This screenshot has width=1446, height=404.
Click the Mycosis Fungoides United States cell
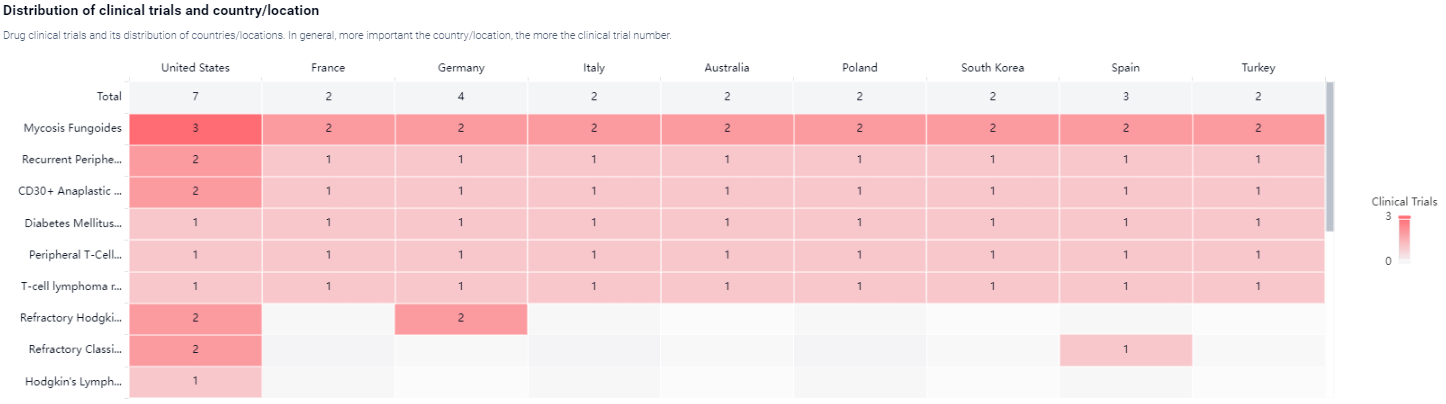[195, 129]
